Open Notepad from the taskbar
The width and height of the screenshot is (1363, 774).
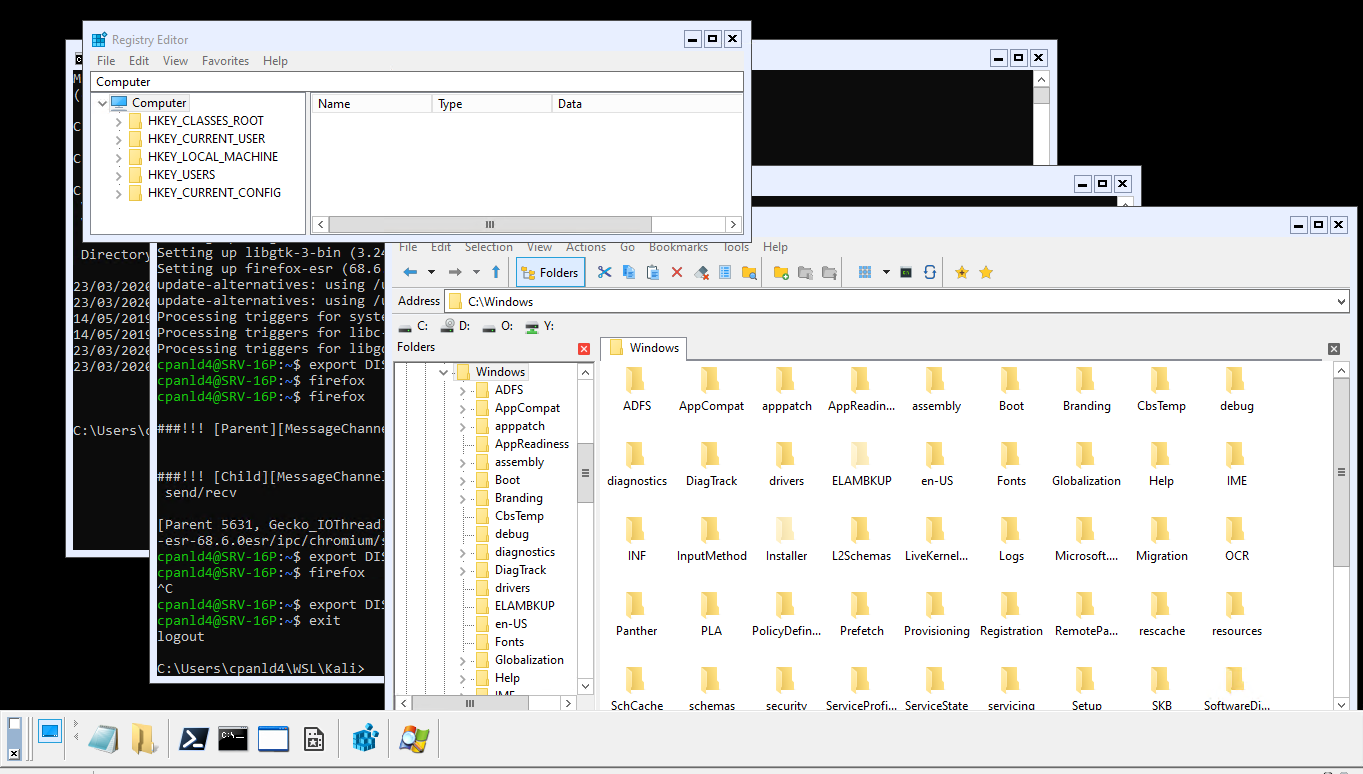[x=103, y=739]
